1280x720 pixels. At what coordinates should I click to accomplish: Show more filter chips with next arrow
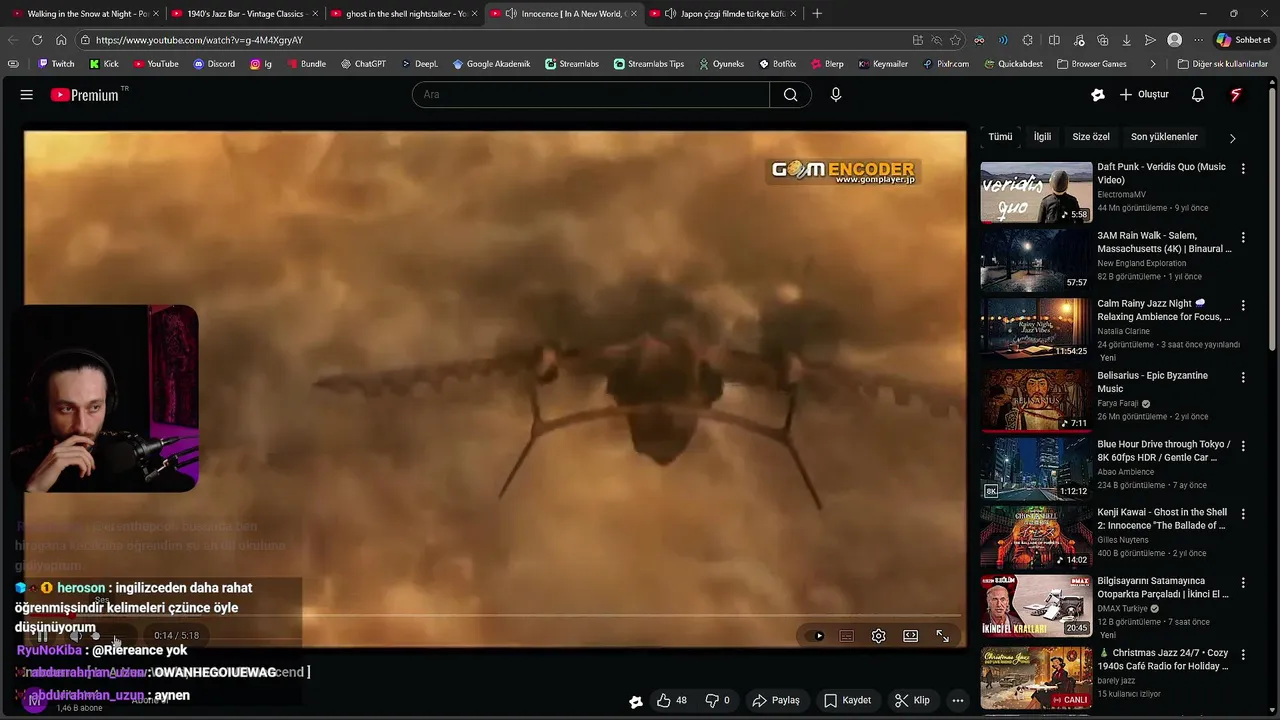1232,138
